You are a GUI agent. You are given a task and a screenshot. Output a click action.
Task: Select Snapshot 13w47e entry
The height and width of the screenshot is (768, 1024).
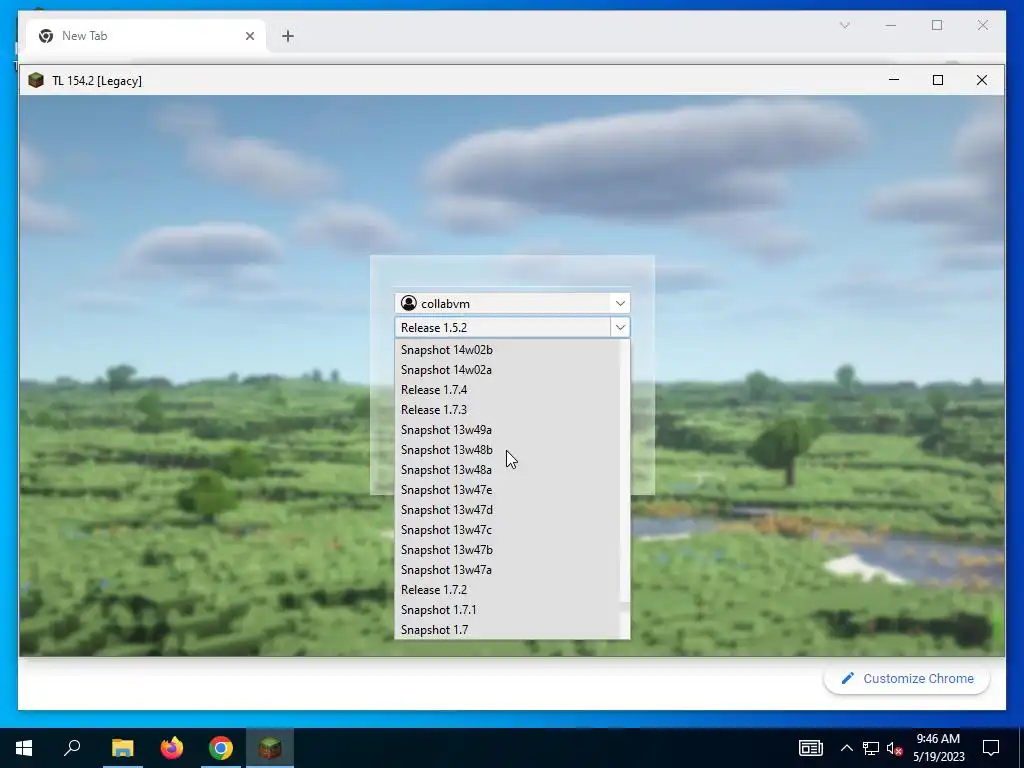pos(507,490)
